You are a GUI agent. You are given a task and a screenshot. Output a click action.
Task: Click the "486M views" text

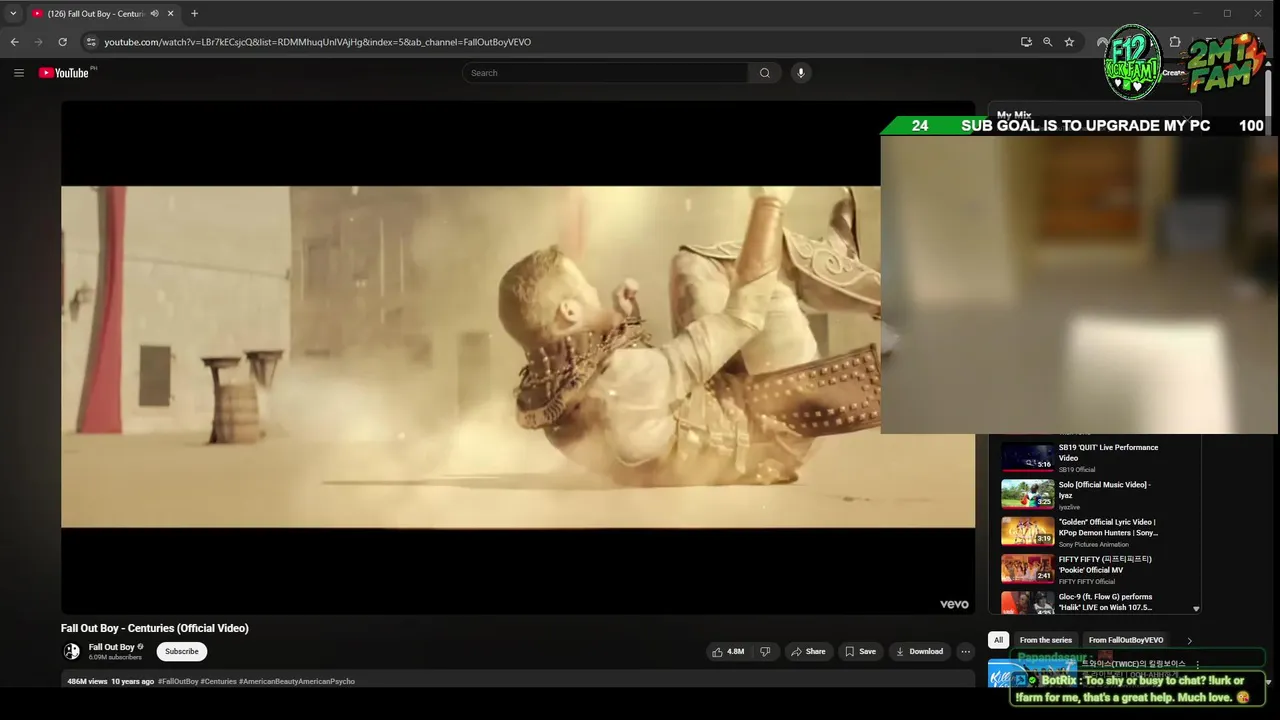pos(87,681)
